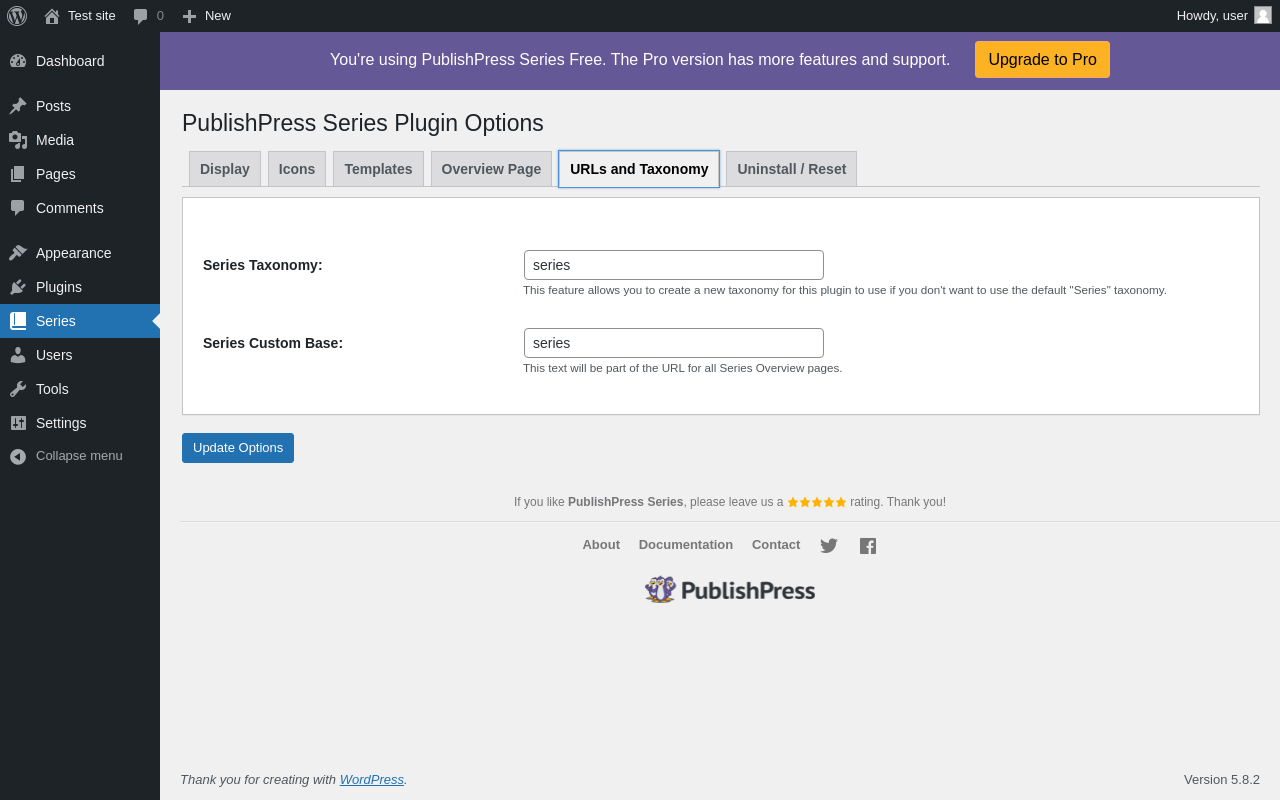
Task: Switch to the Display tab
Action: click(x=225, y=169)
